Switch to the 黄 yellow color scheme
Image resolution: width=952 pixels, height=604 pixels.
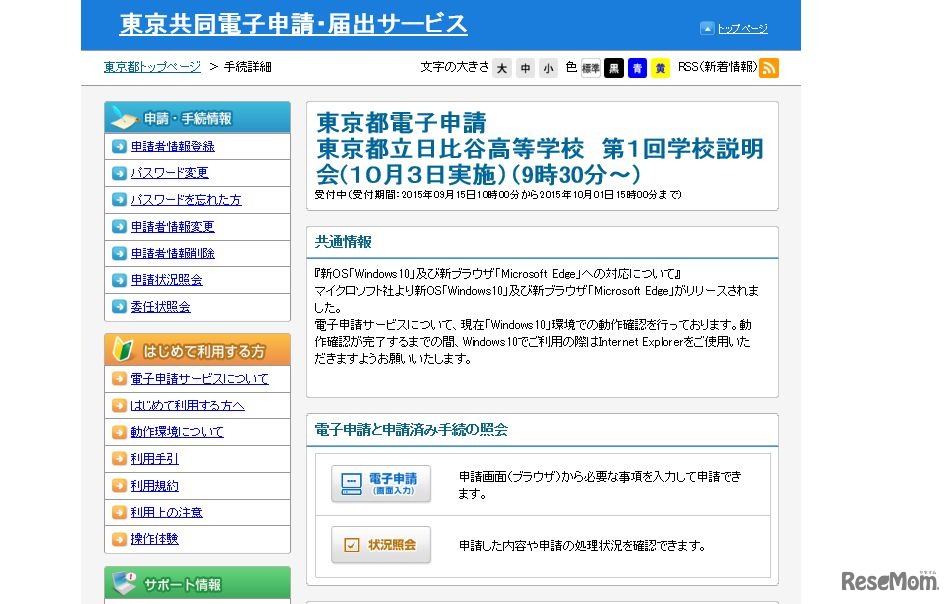[x=660, y=69]
